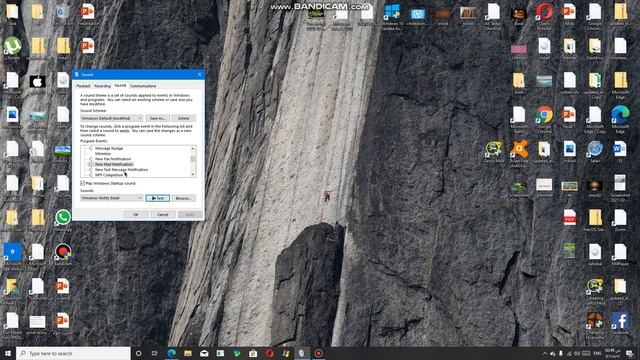Open Bandicam recorder from taskbar
The height and width of the screenshot is (360, 640).
click(x=318, y=353)
